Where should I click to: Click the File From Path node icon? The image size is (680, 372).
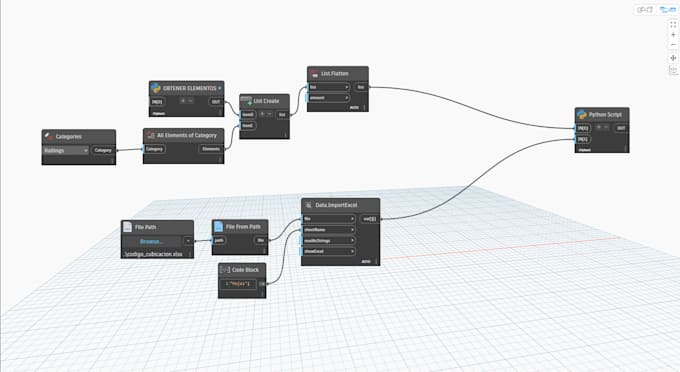click(x=218, y=226)
